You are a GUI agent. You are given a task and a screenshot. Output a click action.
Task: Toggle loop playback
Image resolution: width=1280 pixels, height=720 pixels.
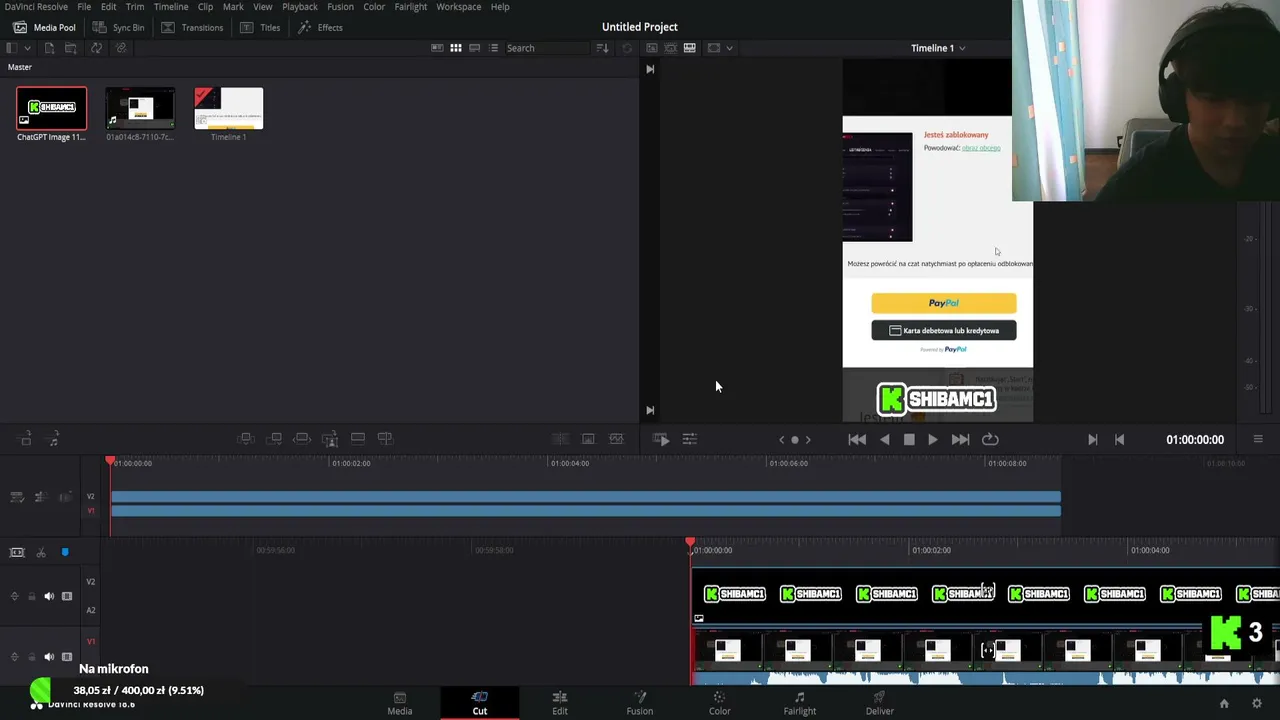tap(990, 439)
